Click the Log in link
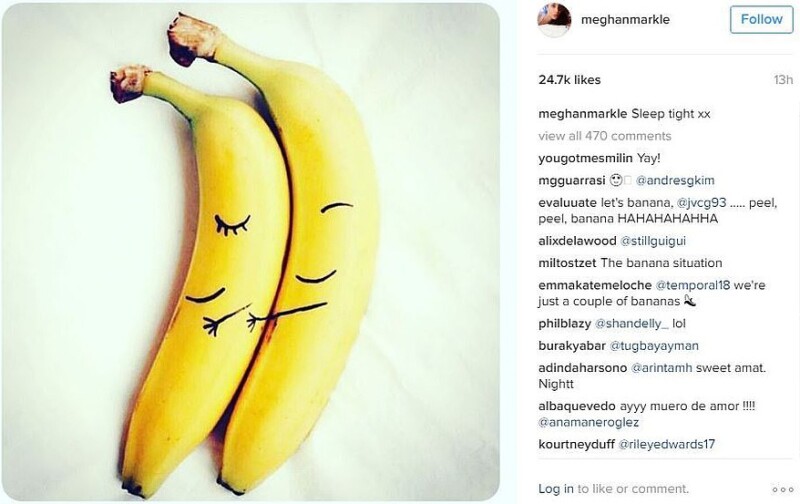This screenshot has width=800, height=504. [556, 489]
